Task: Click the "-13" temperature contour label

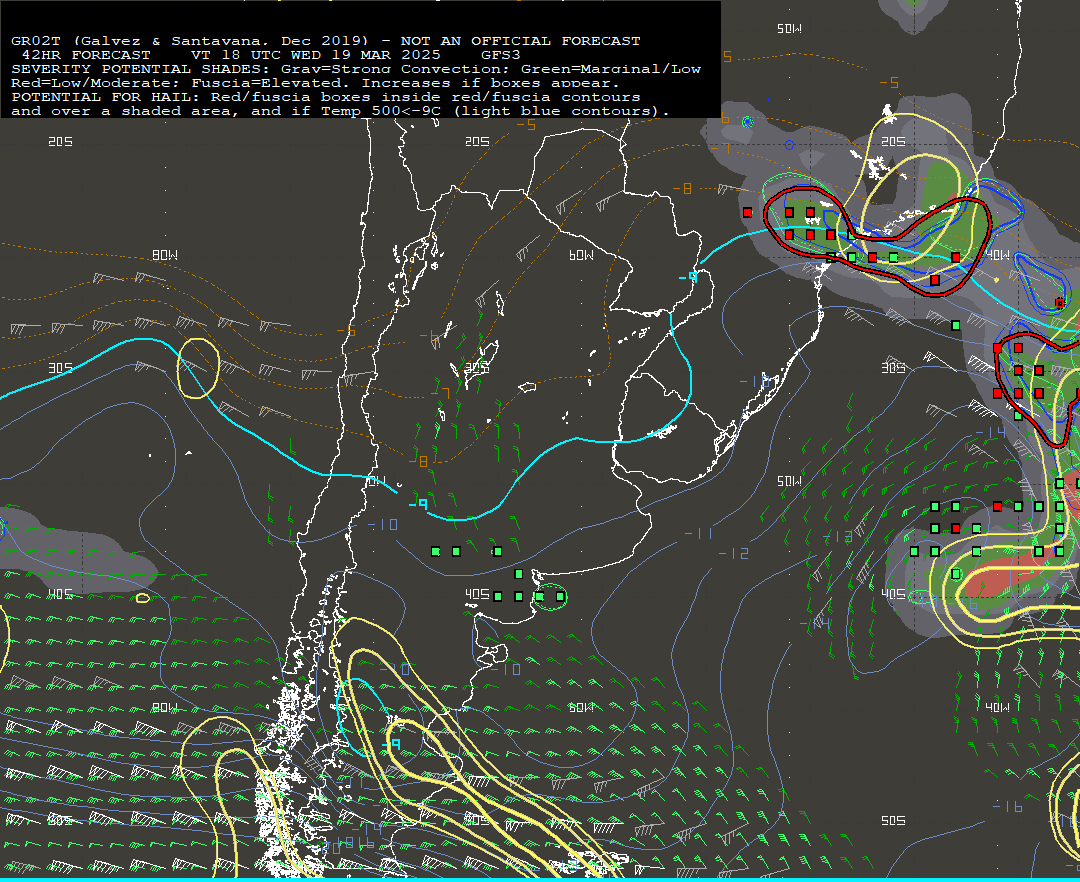Action: click(839, 536)
